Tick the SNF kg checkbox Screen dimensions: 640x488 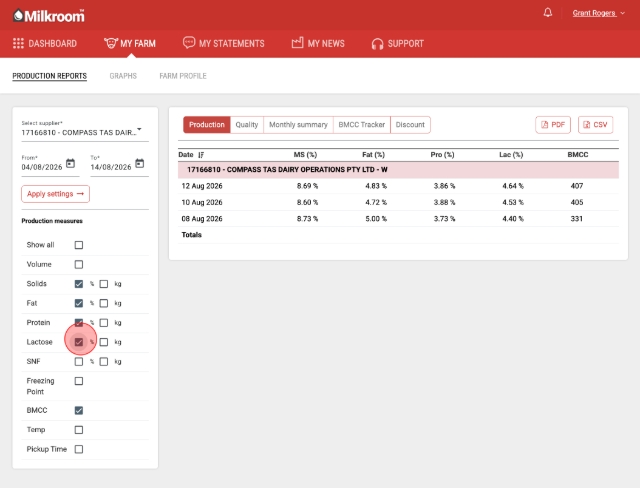pyautogui.click(x=104, y=362)
